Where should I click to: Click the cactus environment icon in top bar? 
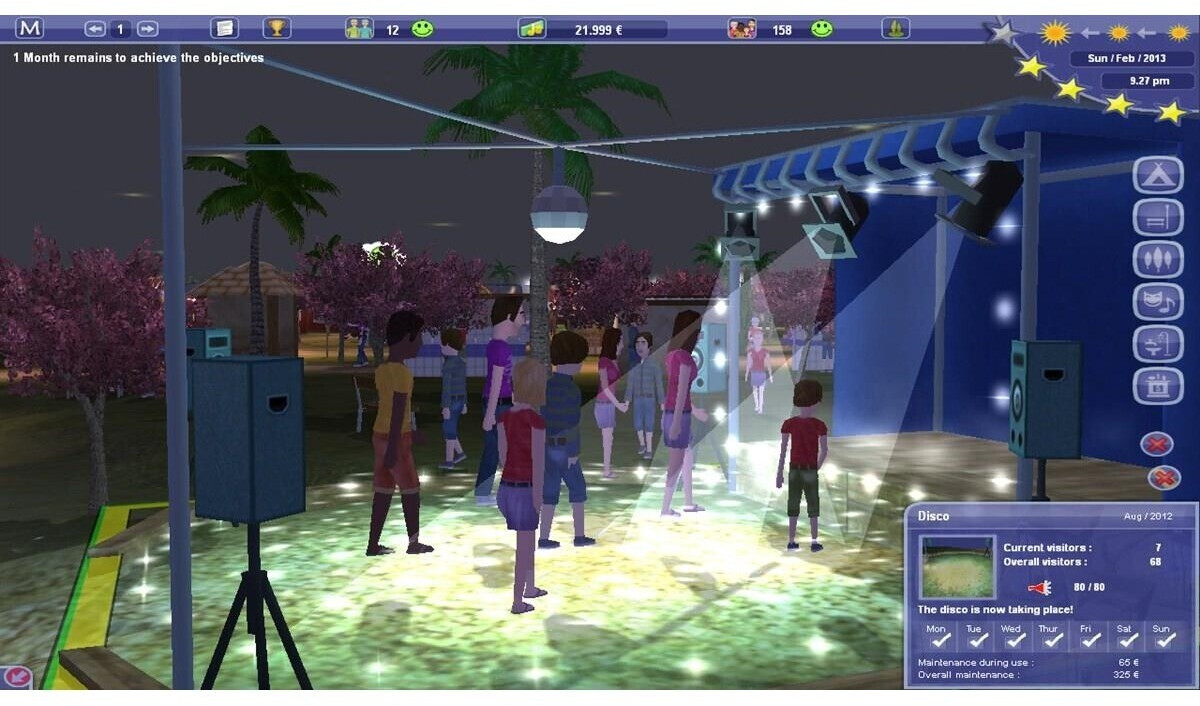895,28
